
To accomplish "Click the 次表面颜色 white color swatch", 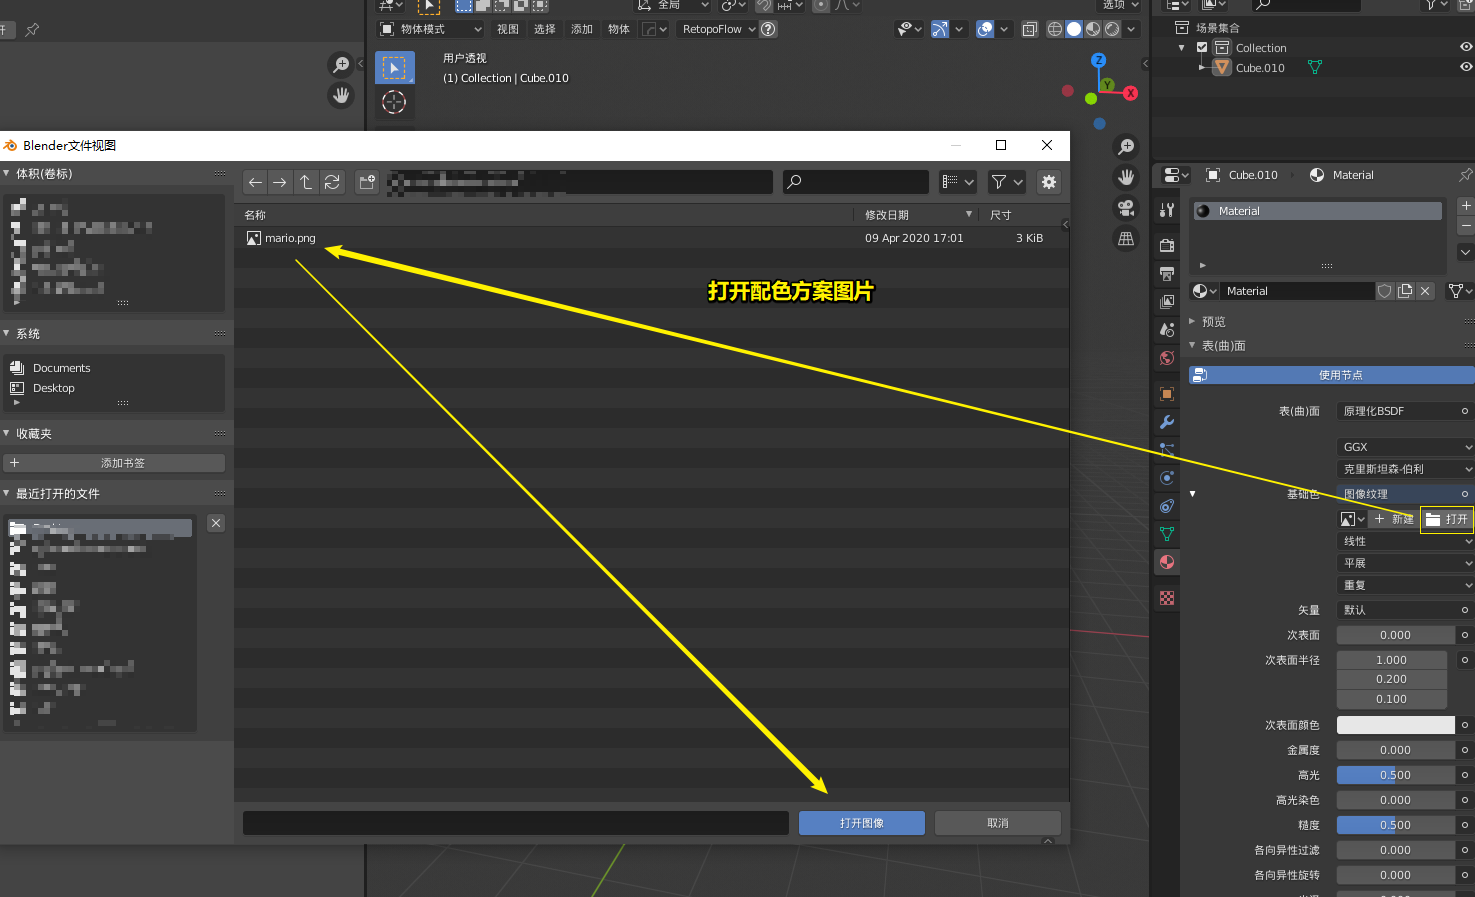I will (x=1396, y=725).
